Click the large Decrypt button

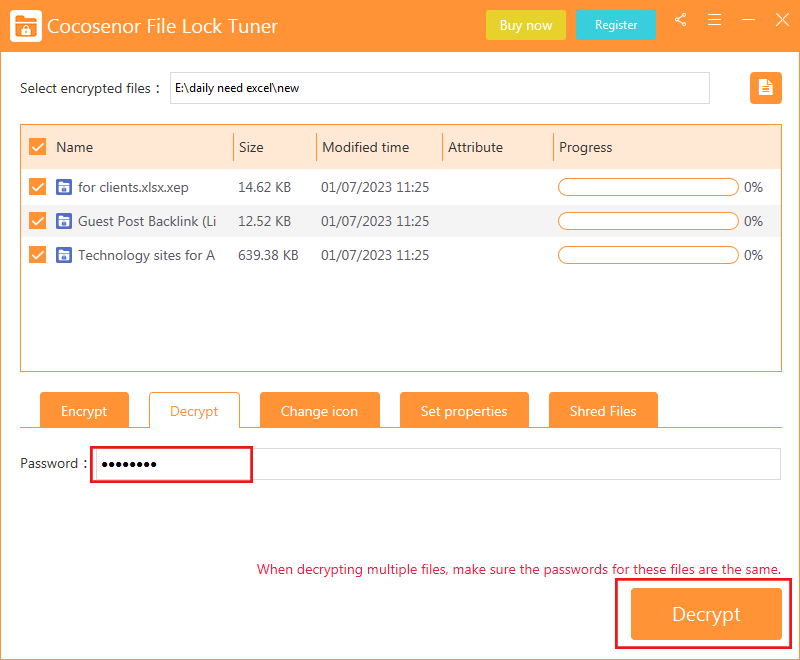point(706,614)
